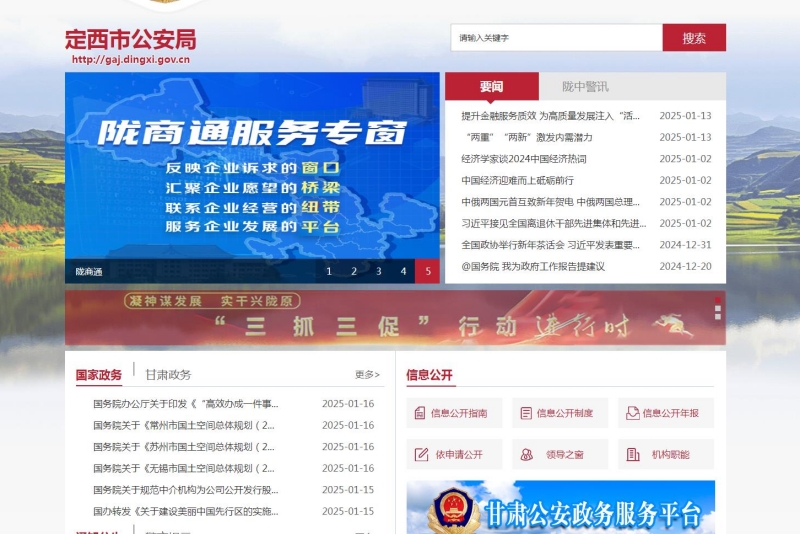Click the 依申请公开 pencil icon
Image resolution: width=800 pixels, height=534 pixels.
[421, 454]
